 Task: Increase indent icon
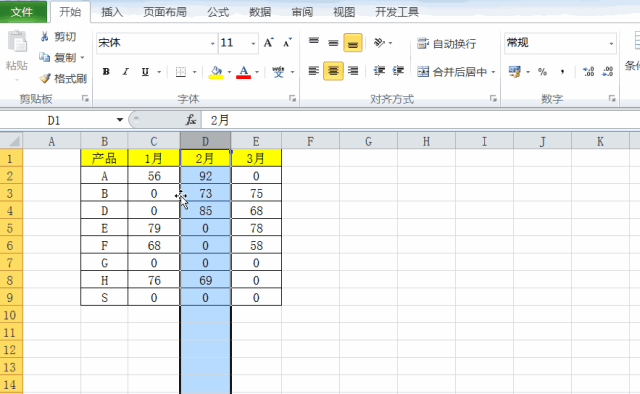point(398,71)
